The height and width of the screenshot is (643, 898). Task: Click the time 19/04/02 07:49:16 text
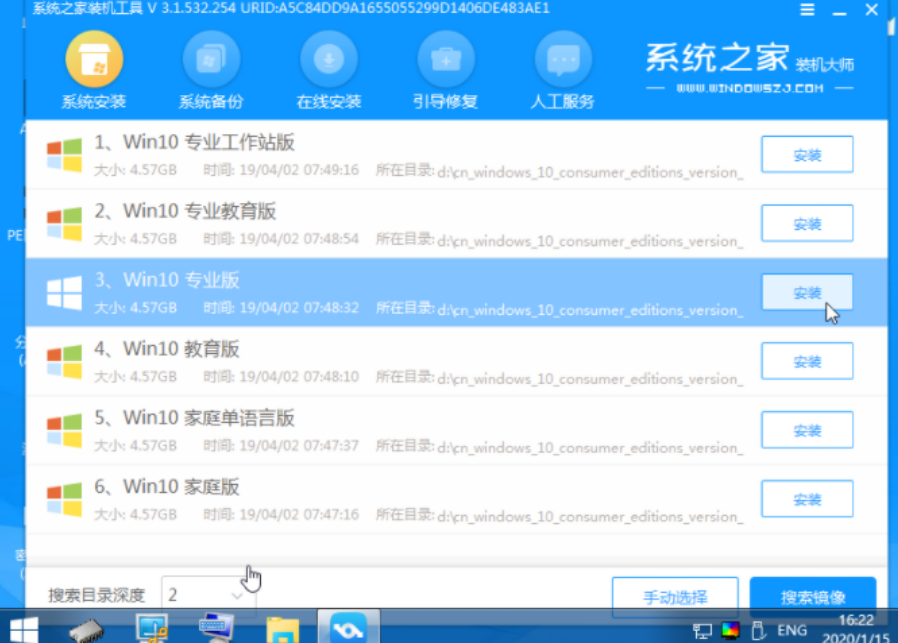point(298,170)
